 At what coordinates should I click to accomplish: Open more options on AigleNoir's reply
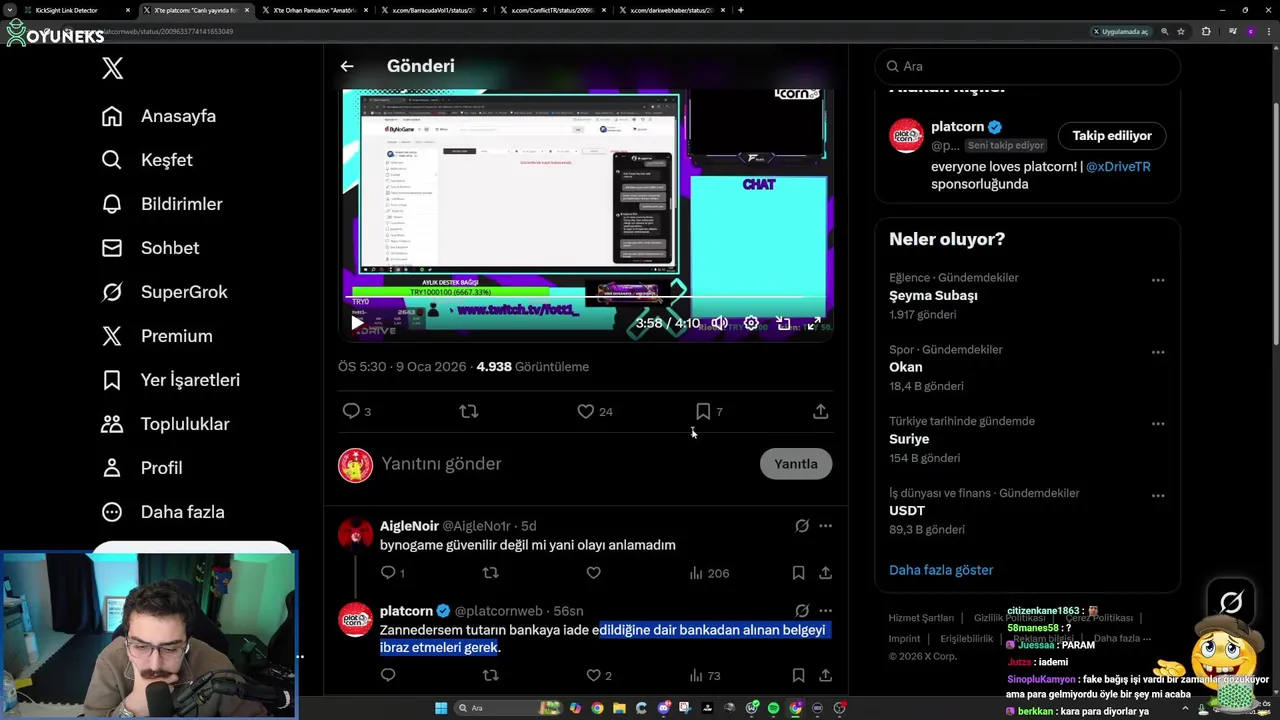[825, 526]
